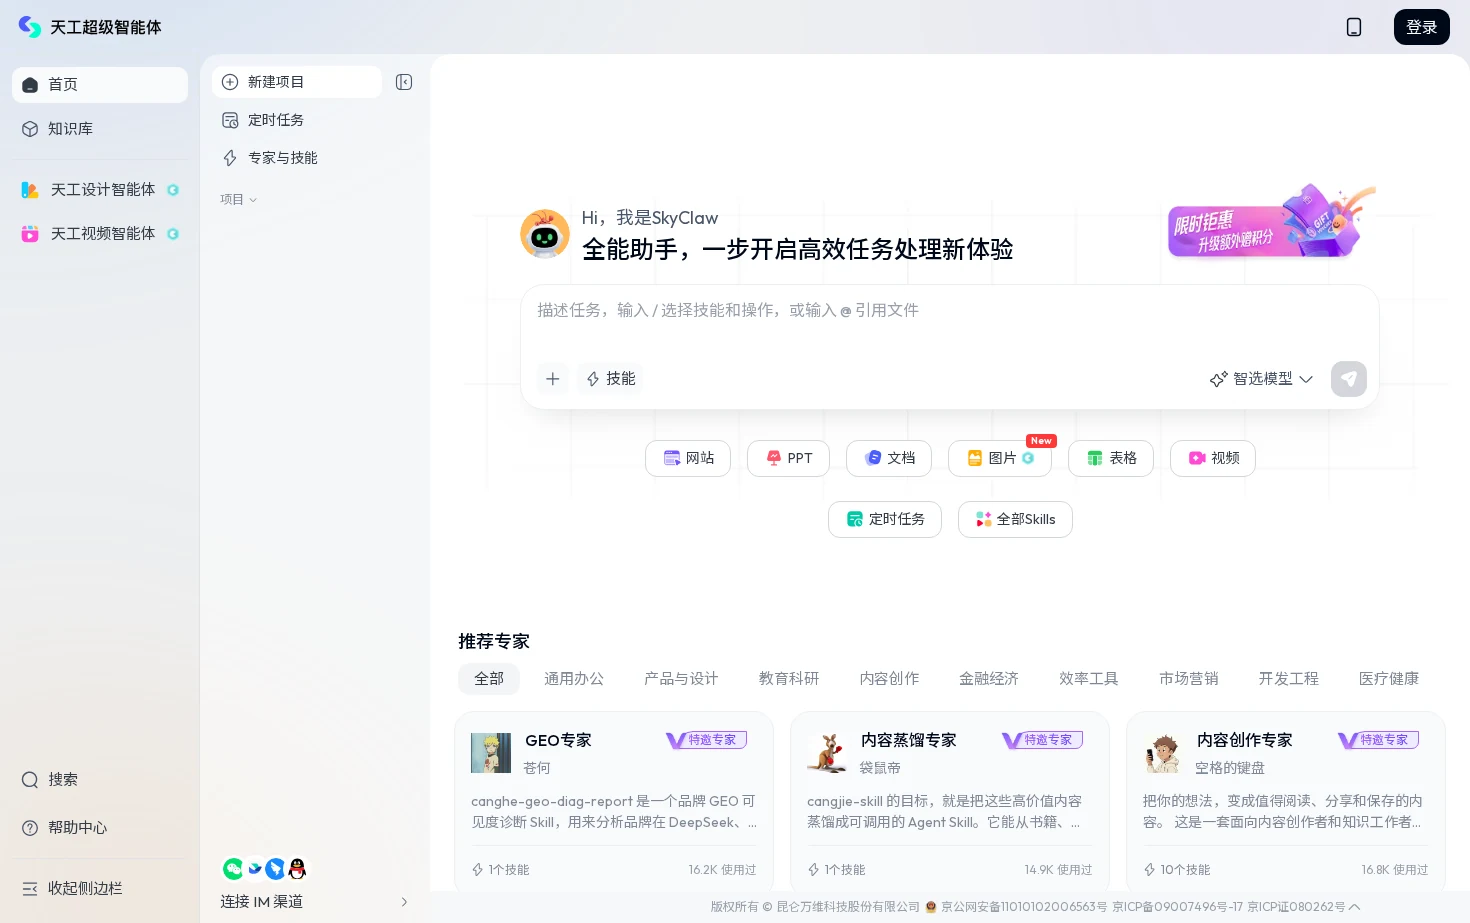Screen dimensions: 1470x923
Task: Switch to the 通用办公 tab
Action: tap(574, 679)
